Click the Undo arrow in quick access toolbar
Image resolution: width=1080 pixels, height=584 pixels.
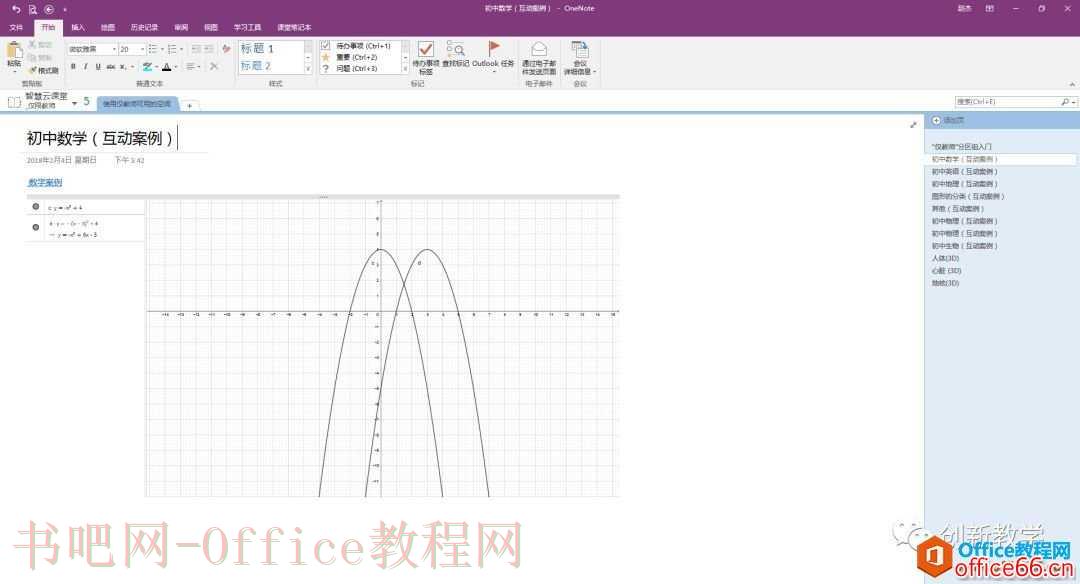tap(16, 9)
